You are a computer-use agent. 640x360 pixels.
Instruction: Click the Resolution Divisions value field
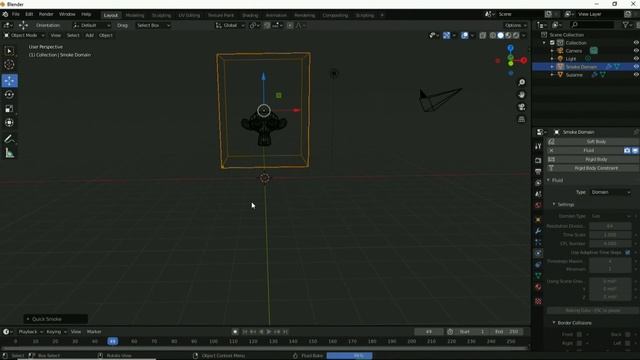[x=610, y=226]
